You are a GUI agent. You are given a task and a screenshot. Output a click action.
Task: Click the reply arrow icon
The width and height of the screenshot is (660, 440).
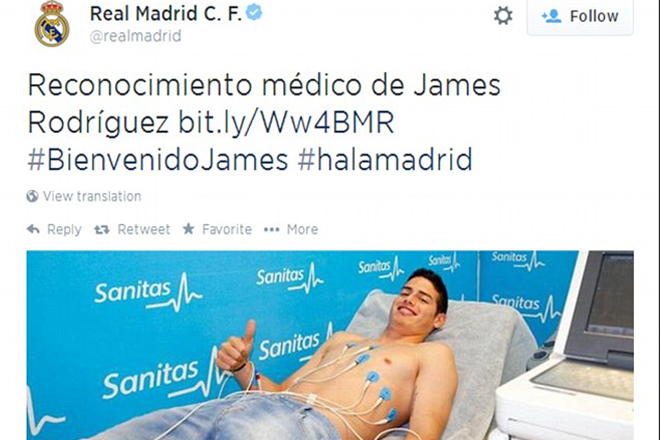(33, 229)
